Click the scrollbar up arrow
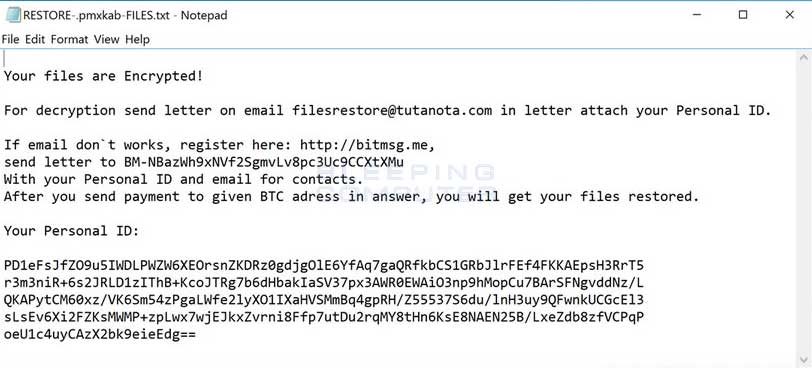The height and width of the screenshot is (368, 812). (x=804, y=57)
